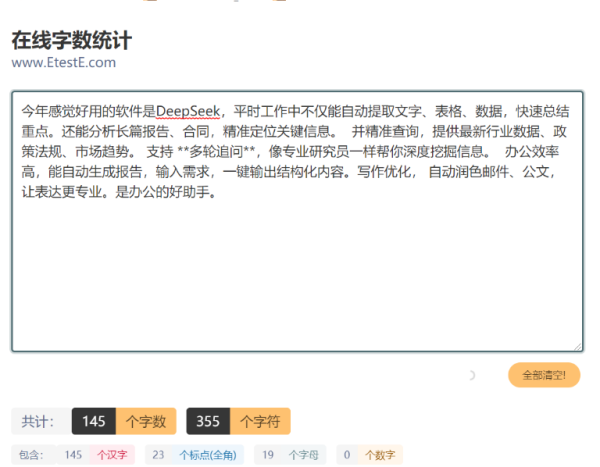The height and width of the screenshot is (467, 600).
Task: Click the textarea resize handle corner
Action: coord(577,346)
